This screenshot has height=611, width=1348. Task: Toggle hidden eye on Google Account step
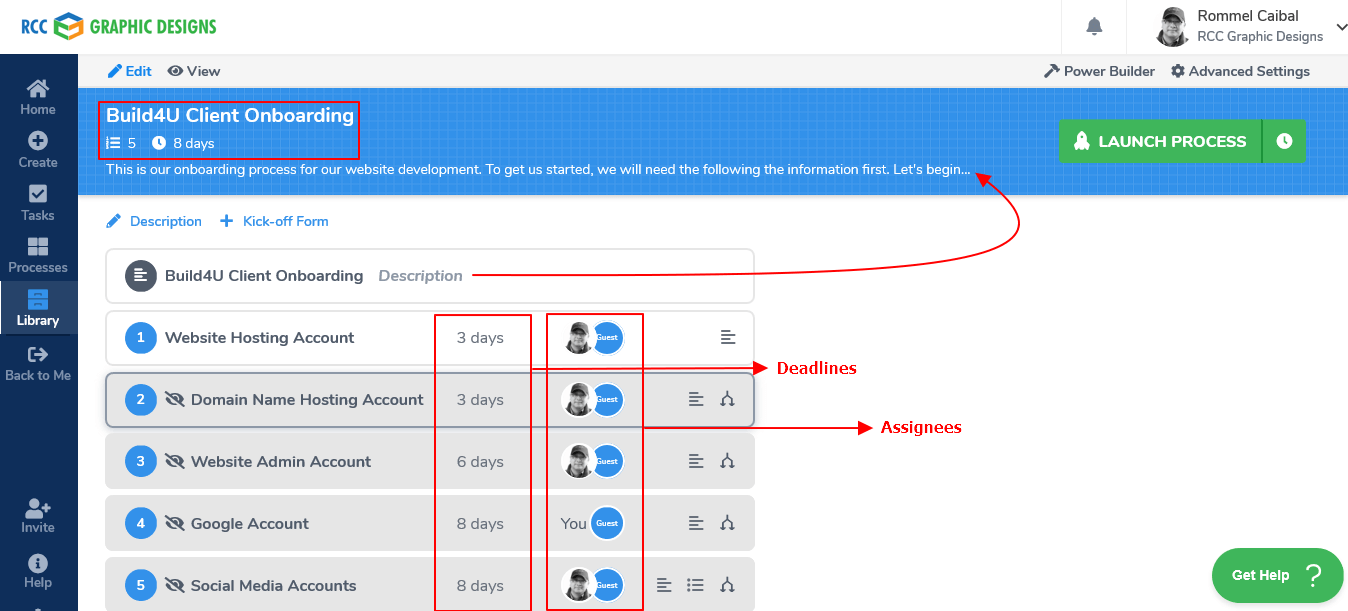[175, 524]
